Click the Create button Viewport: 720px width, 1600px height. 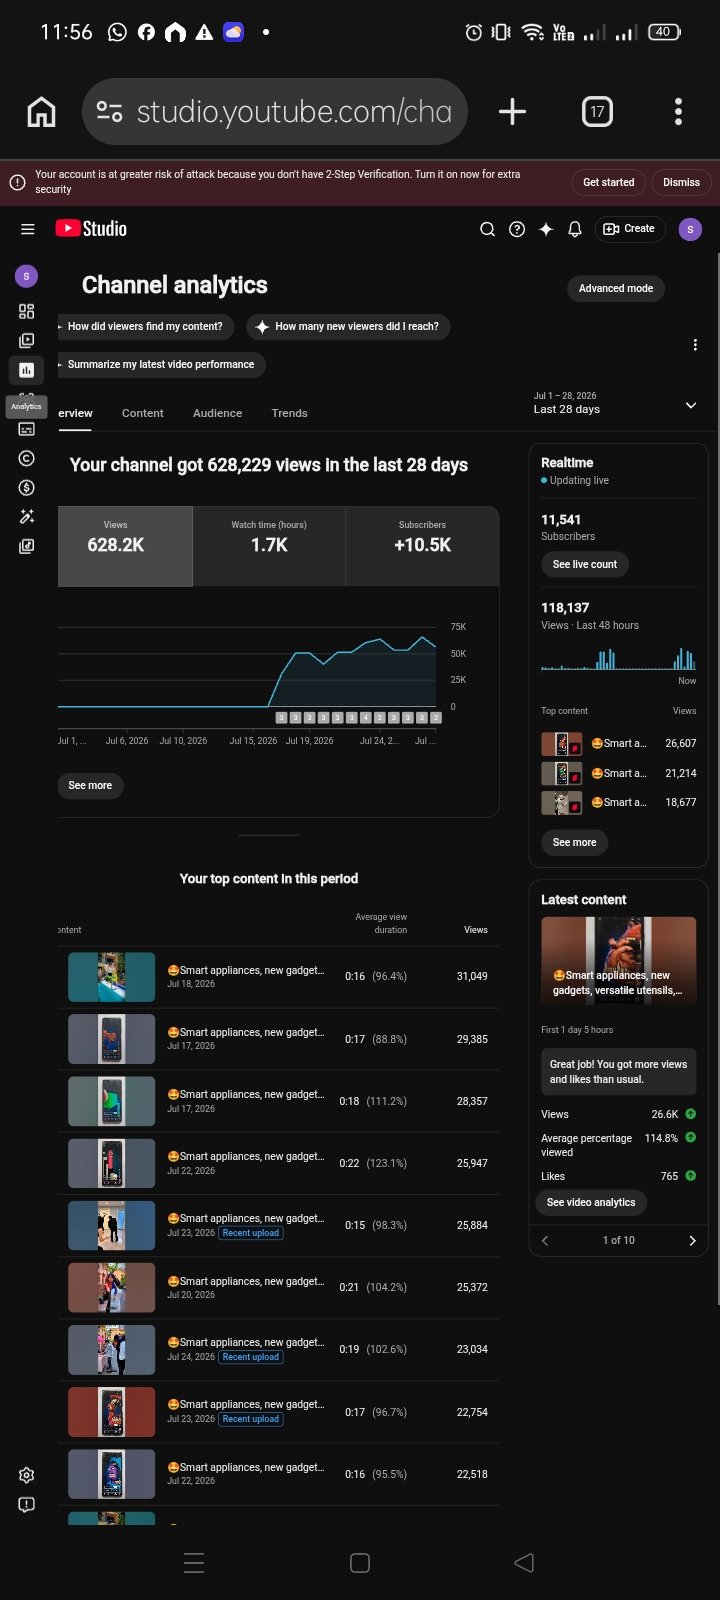(630, 229)
